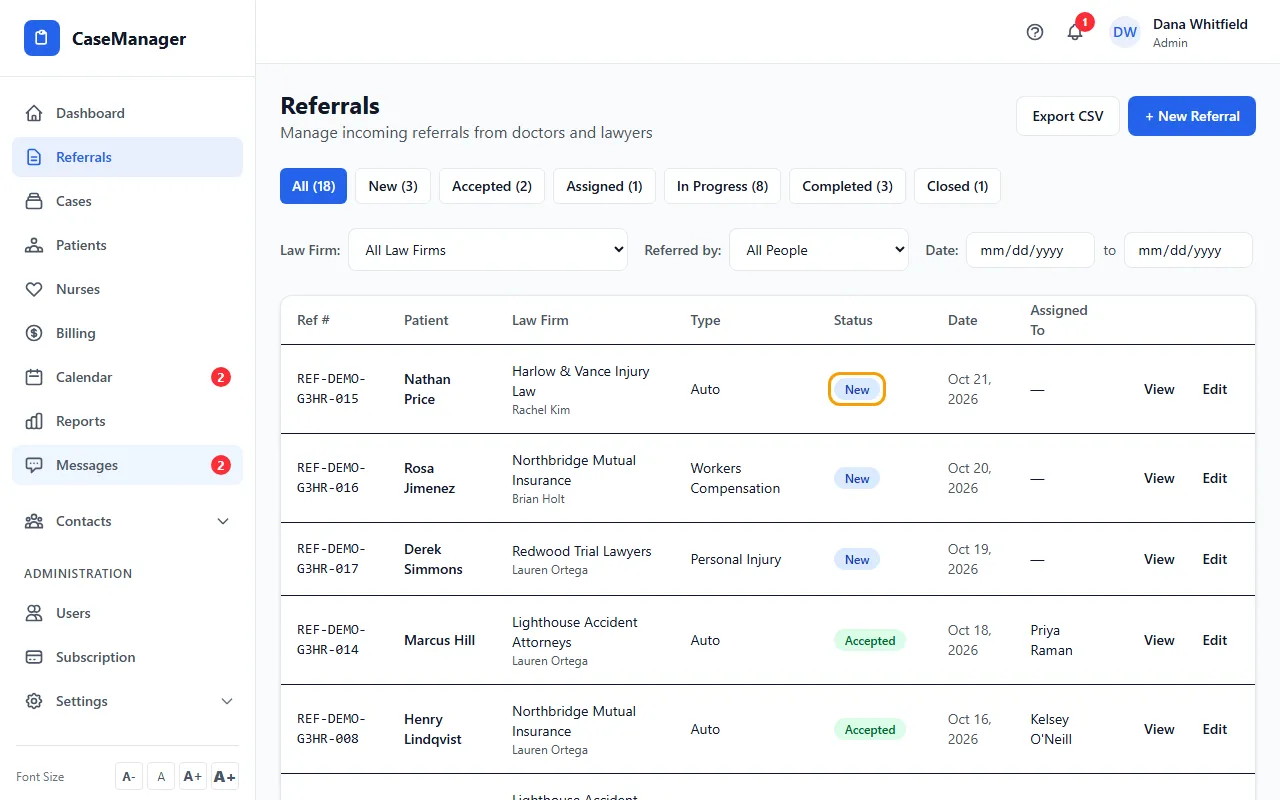
Task: Click the Billing dollar icon
Action: 34,333
